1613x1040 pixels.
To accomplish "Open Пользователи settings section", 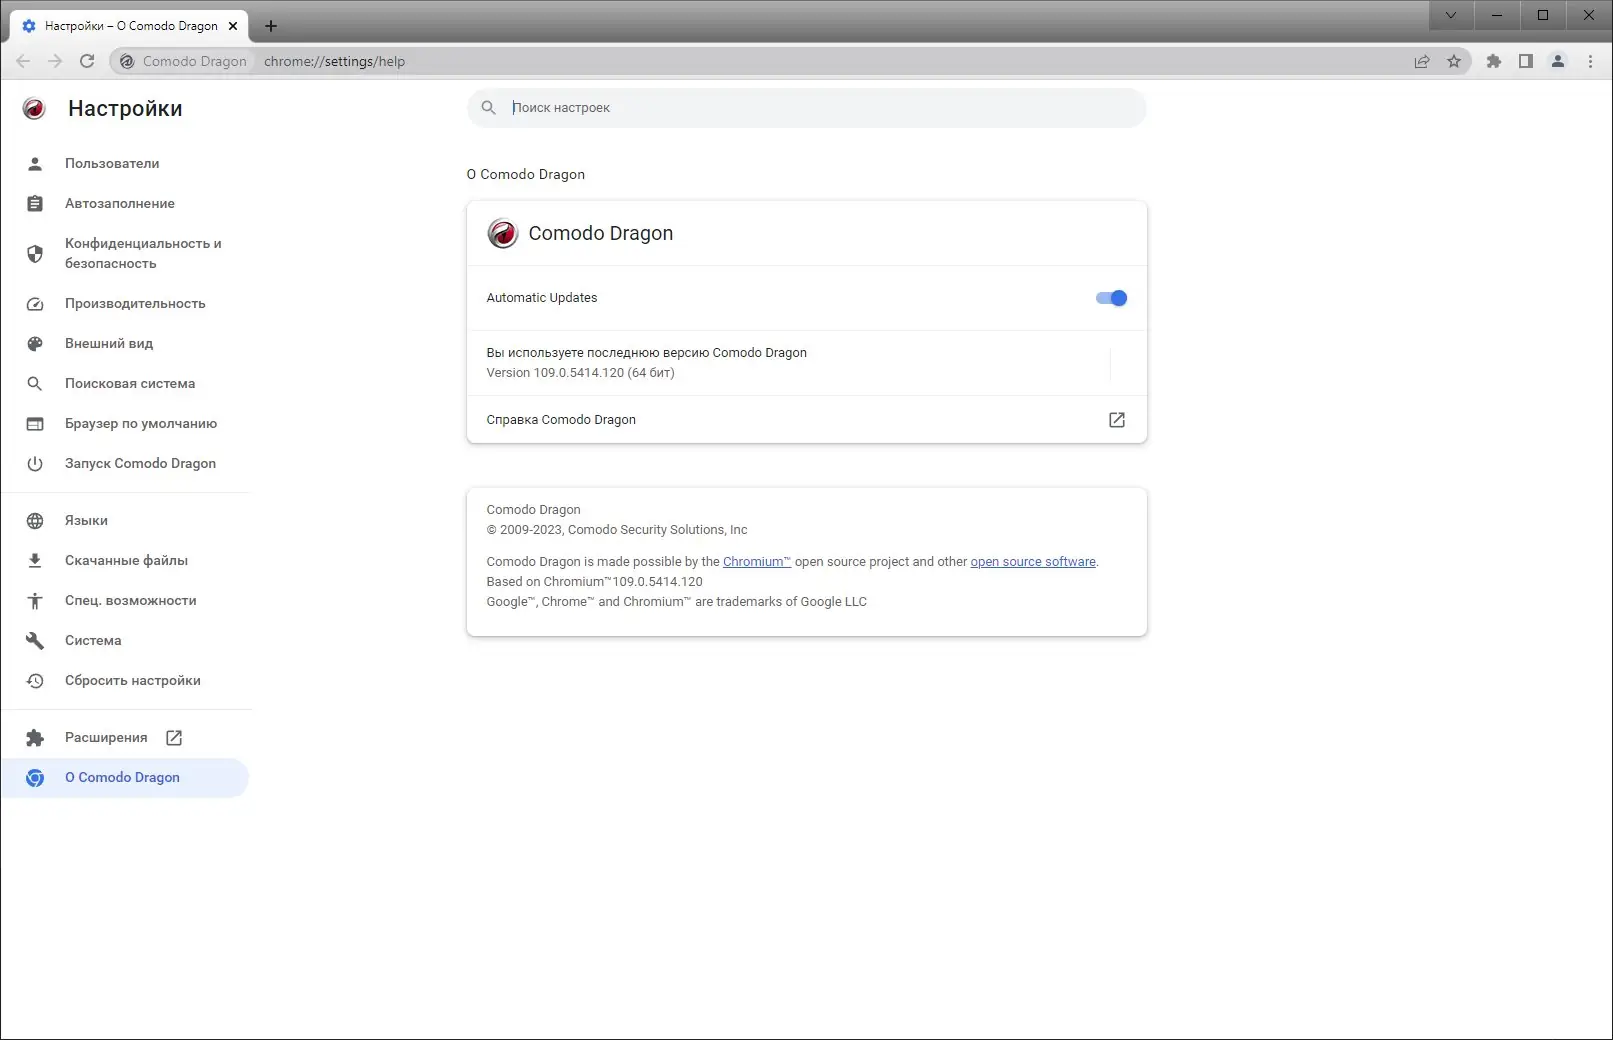I will coord(125,163).
